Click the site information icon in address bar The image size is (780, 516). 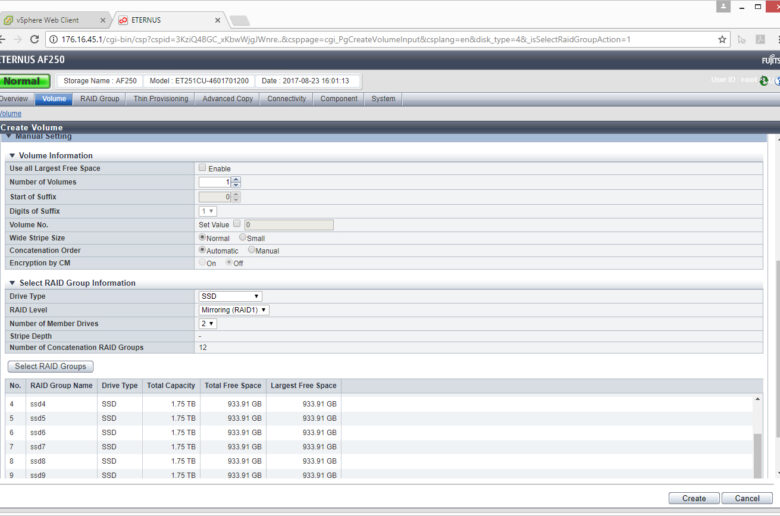53,39
